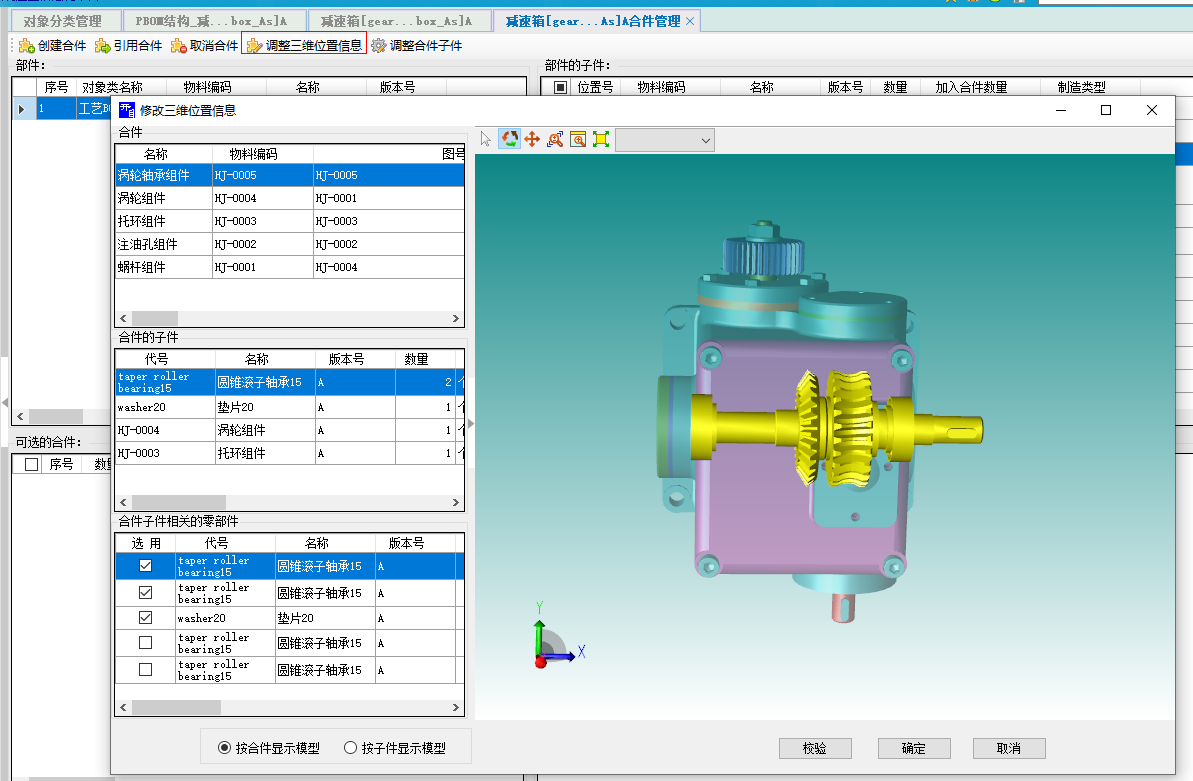Select the 蜗杆组件 row in 合件 list
Viewport: 1193px width, 781px height.
142,267
